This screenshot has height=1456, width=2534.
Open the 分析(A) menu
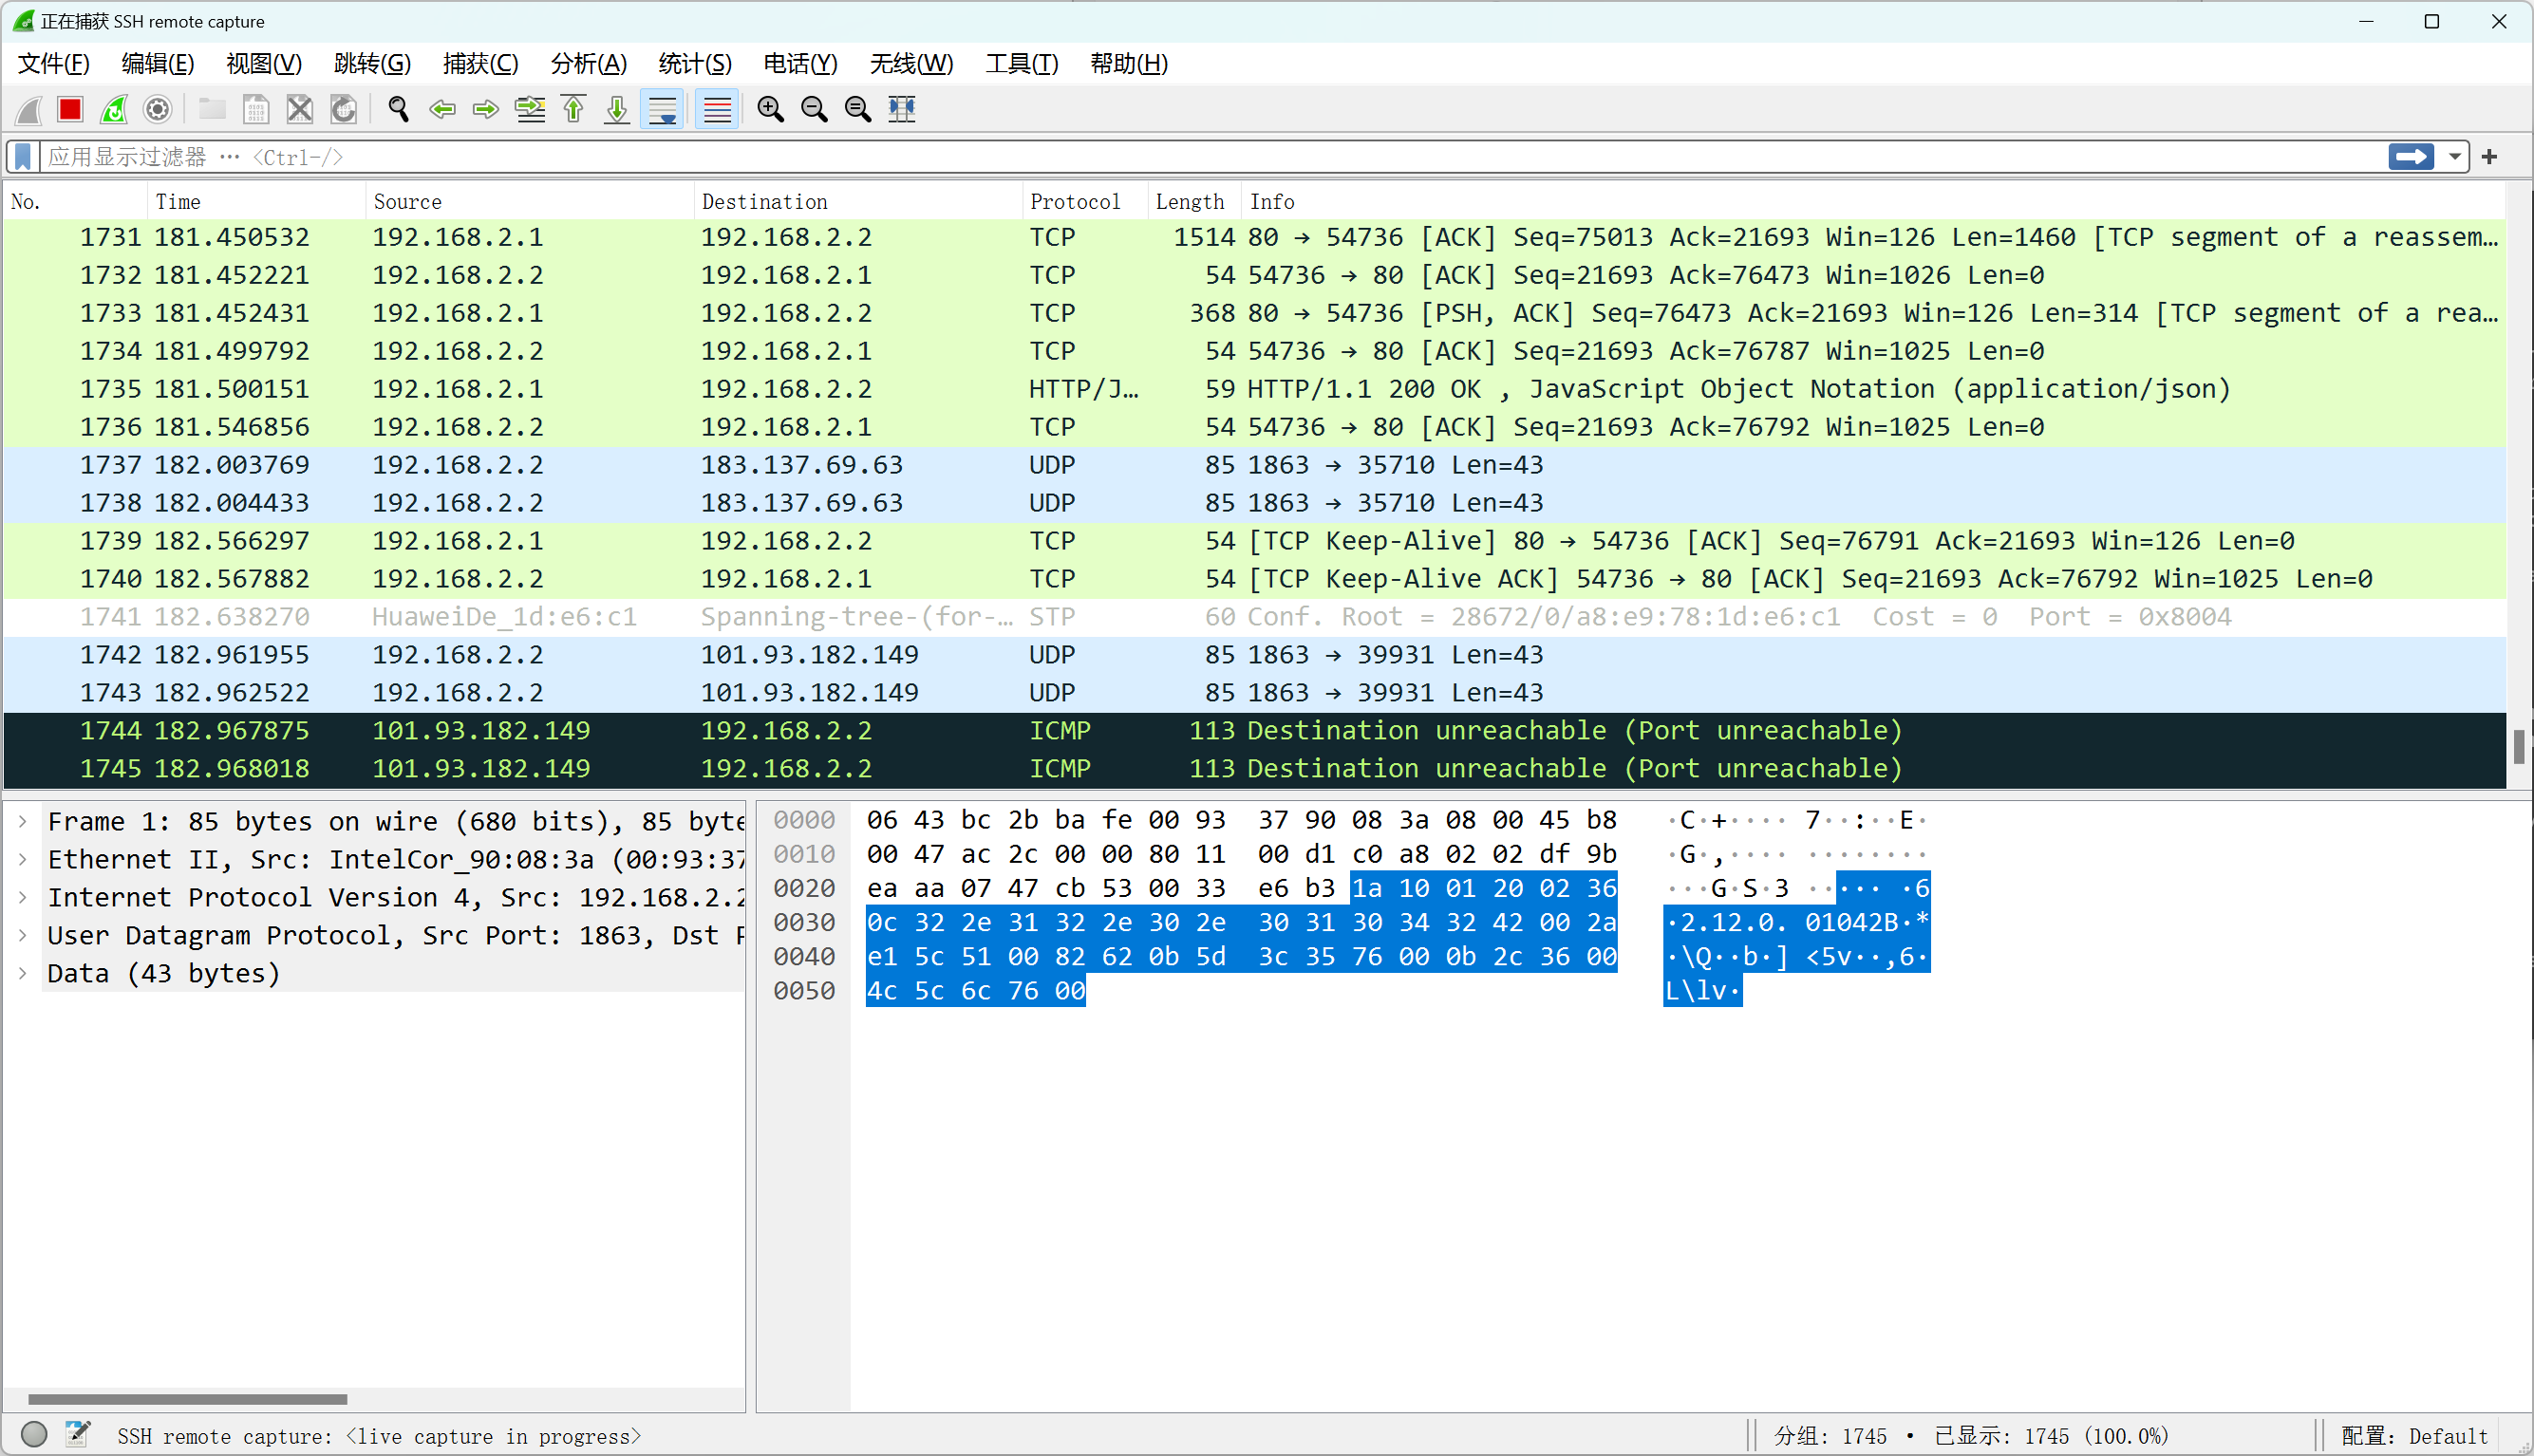pos(588,64)
